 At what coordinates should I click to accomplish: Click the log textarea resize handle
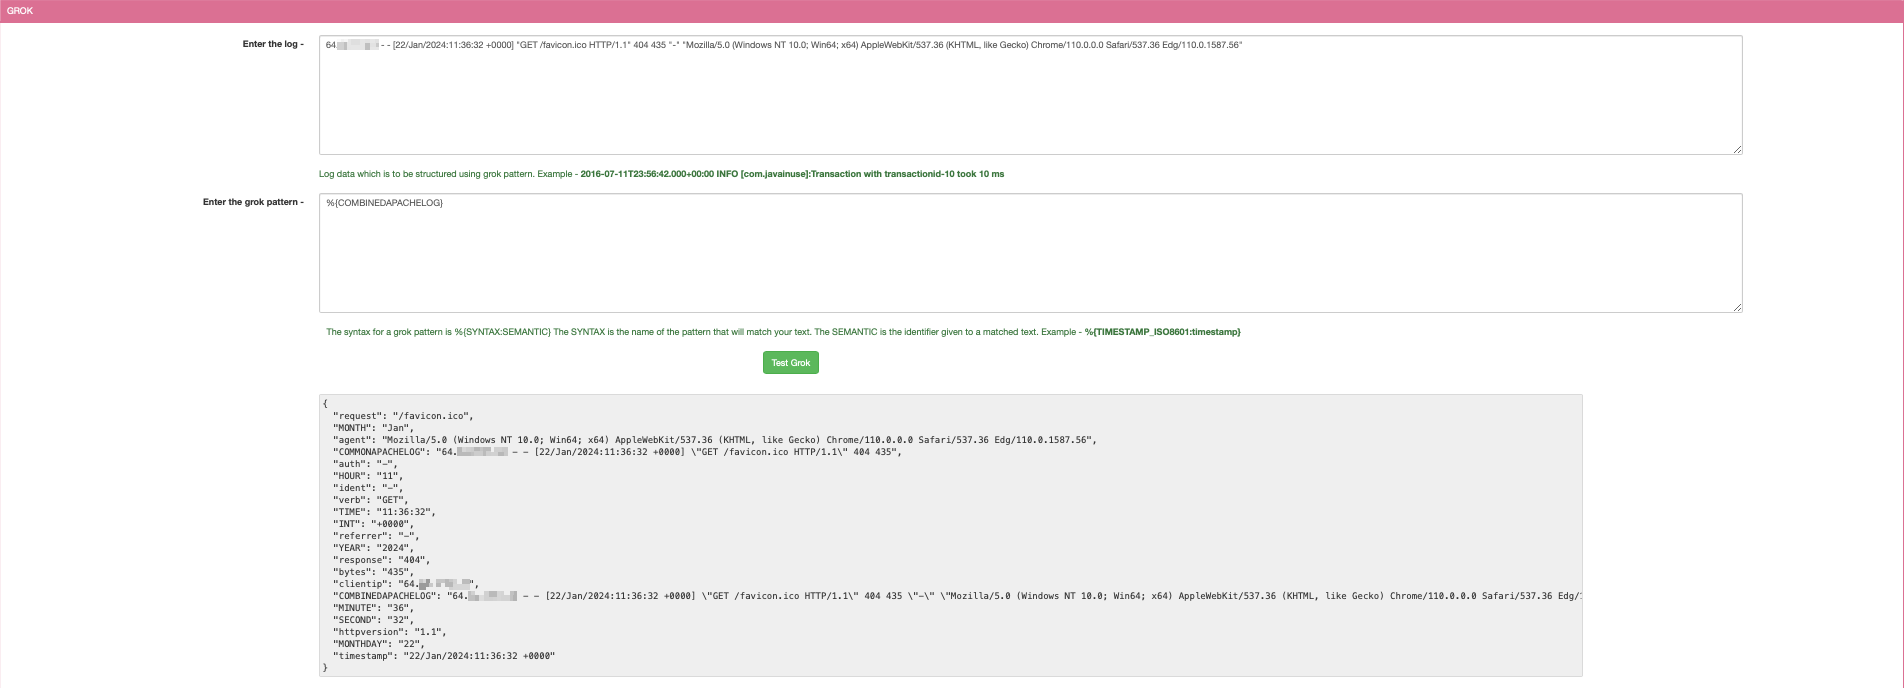[x=1737, y=149]
